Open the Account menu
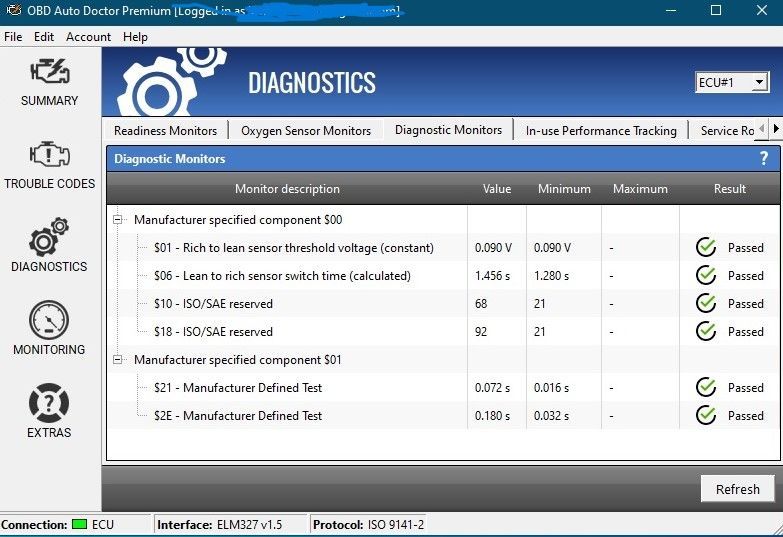This screenshot has width=783, height=537. [88, 36]
